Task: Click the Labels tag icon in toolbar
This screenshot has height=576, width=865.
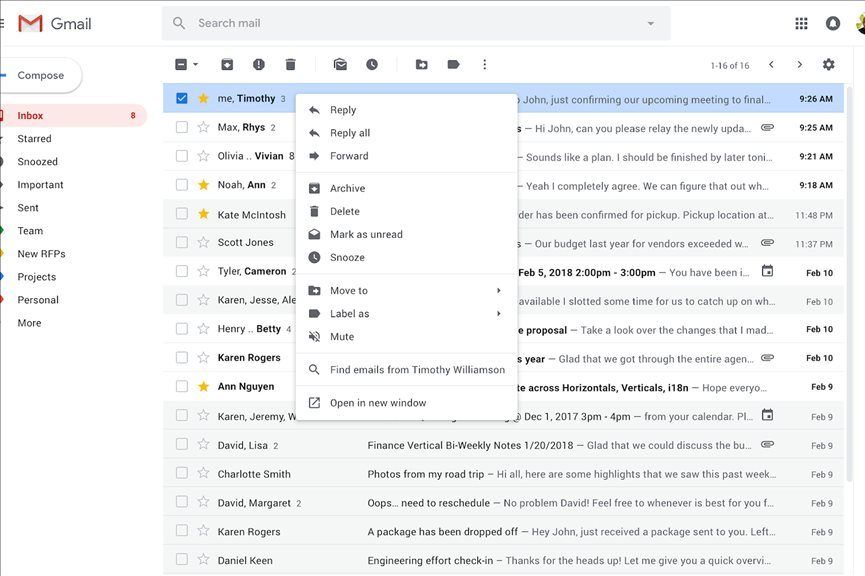Action: [x=453, y=65]
